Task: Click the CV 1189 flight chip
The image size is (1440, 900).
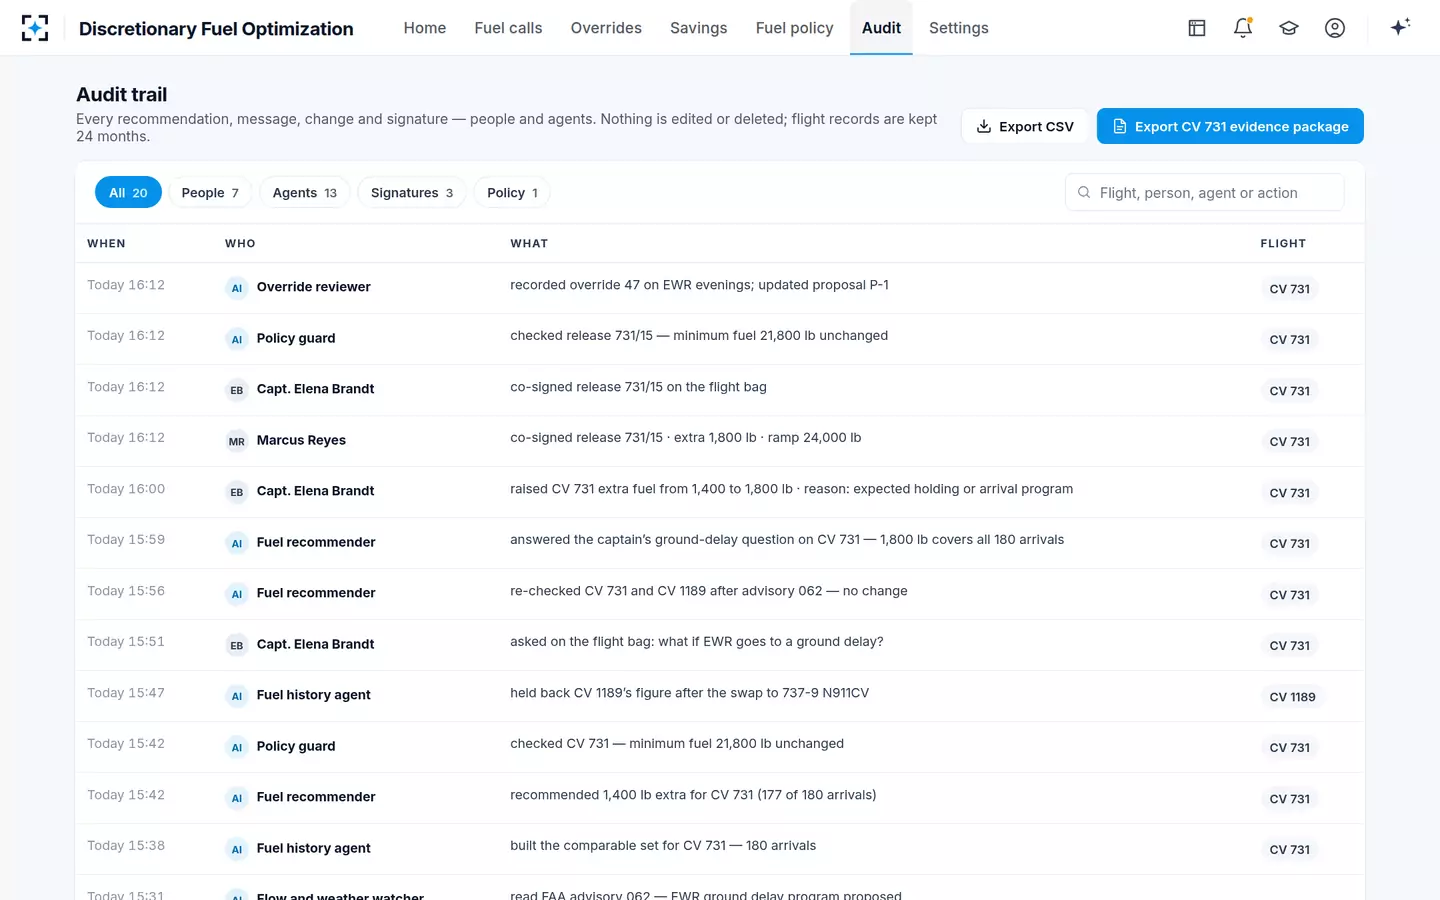Action: point(1292,697)
